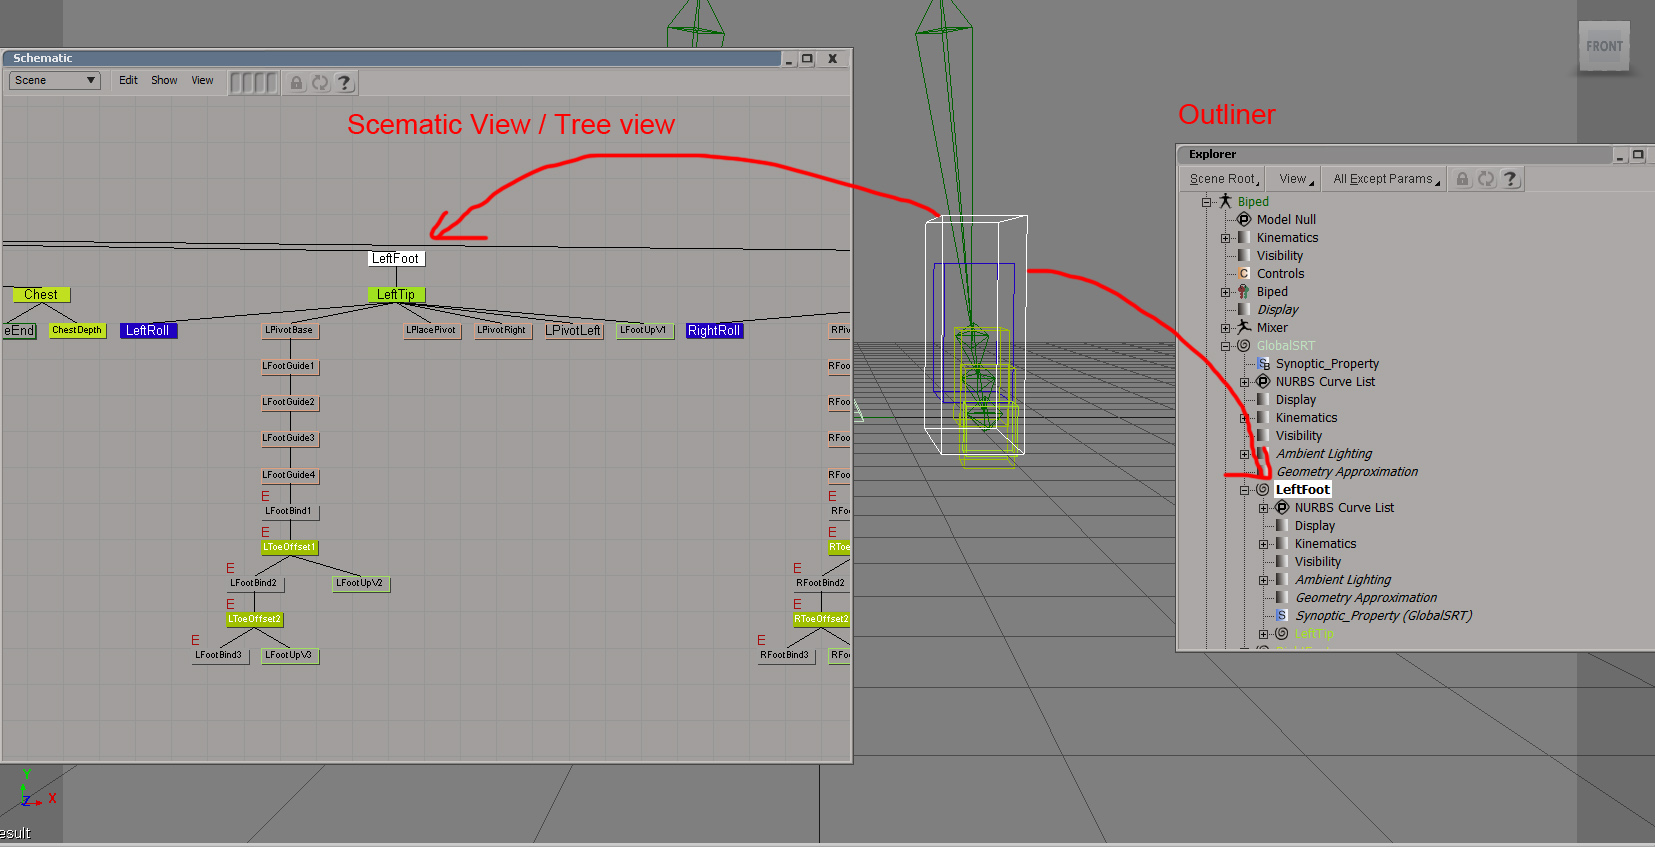Click the Mixer running-figure icon
This screenshot has height=847, width=1655.
coord(1244,327)
